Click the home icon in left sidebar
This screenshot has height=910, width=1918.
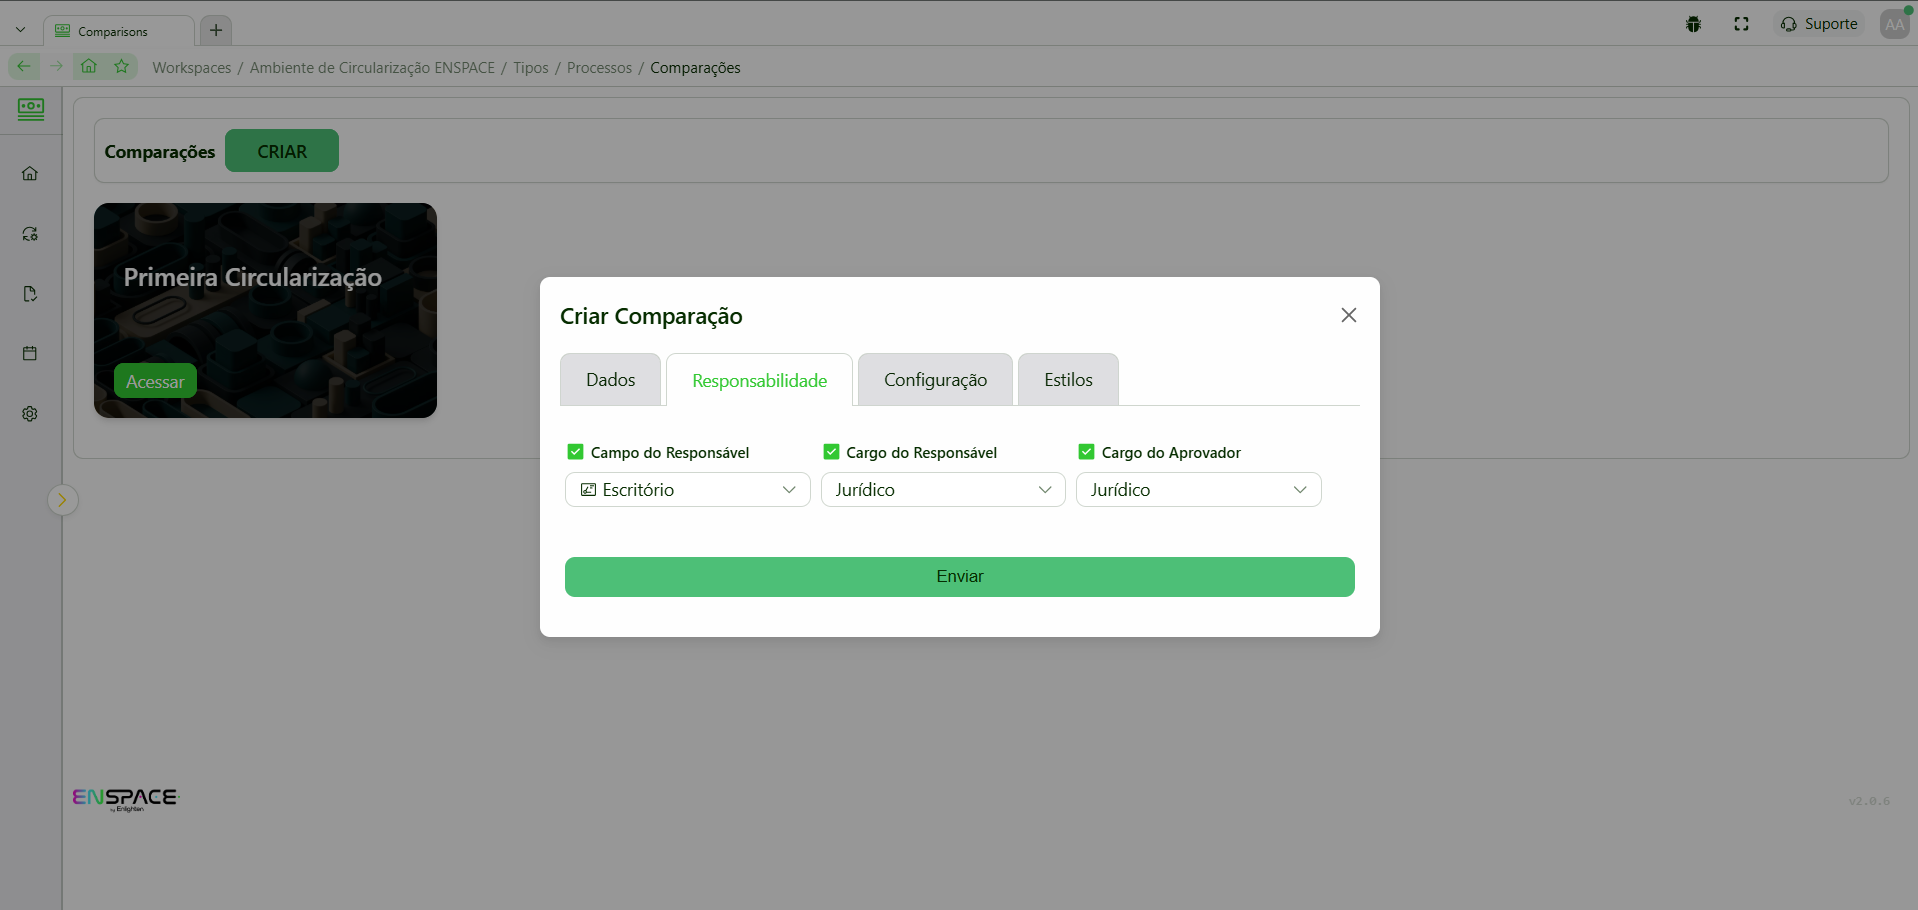click(30, 174)
